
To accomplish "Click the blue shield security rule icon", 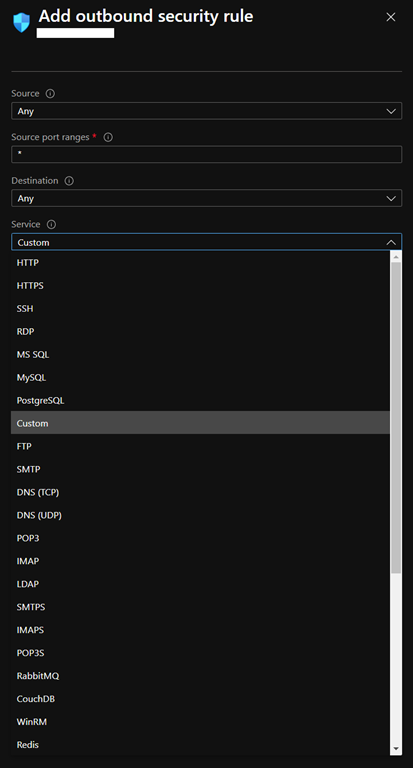I will [22, 22].
